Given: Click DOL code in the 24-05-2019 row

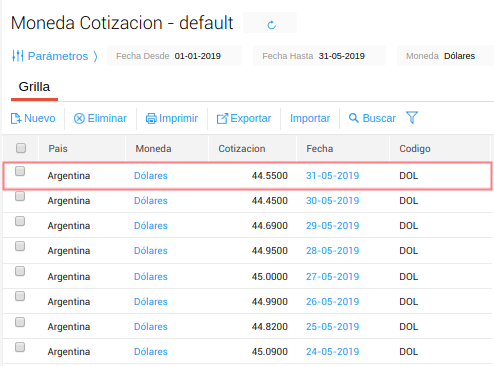Looking at the screenshot, I should point(408,352).
